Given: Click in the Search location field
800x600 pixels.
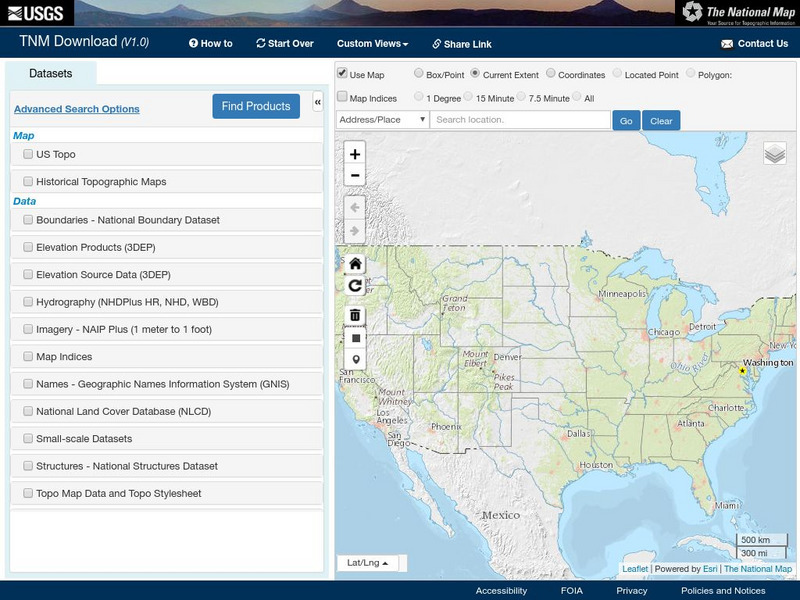Looking at the screenshot, I should pyautogui.click(x=520, y=120).
